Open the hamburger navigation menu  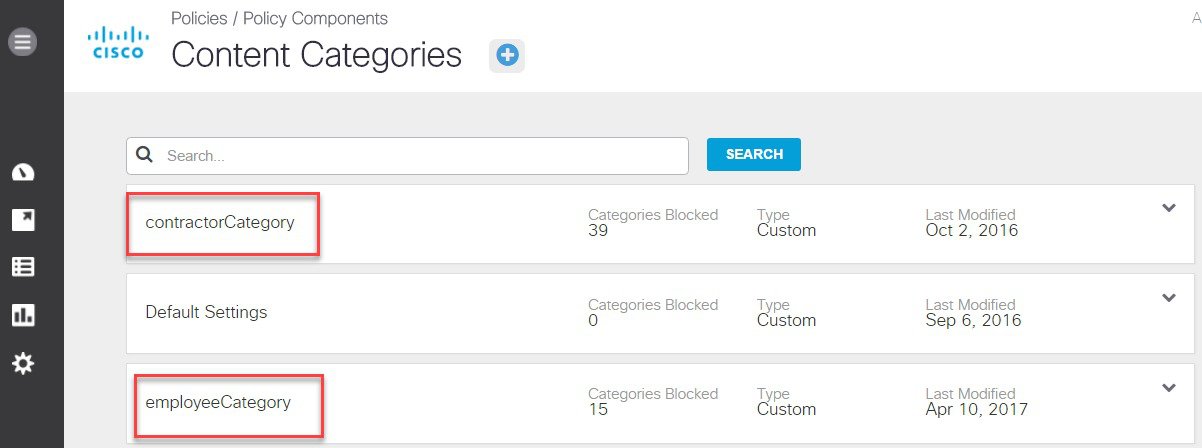pyautogui.click(x=23, y=42)
